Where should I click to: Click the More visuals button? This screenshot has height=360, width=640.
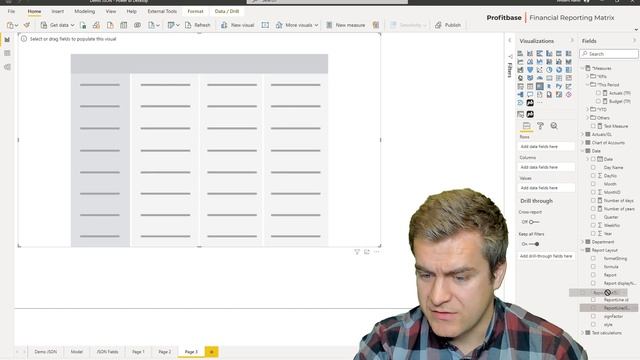point(297,25)
